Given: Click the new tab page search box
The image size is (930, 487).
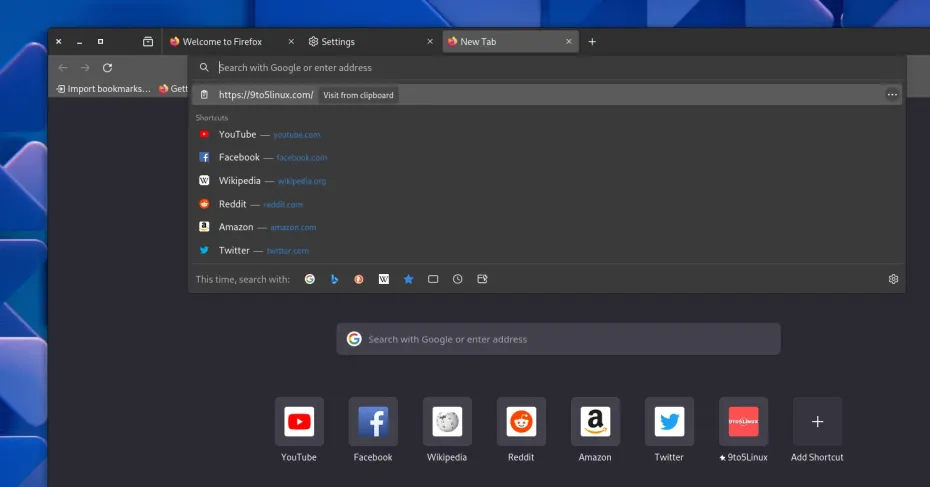Looking at the screenshot, I should pyautogui.click(x=558, y=339).
